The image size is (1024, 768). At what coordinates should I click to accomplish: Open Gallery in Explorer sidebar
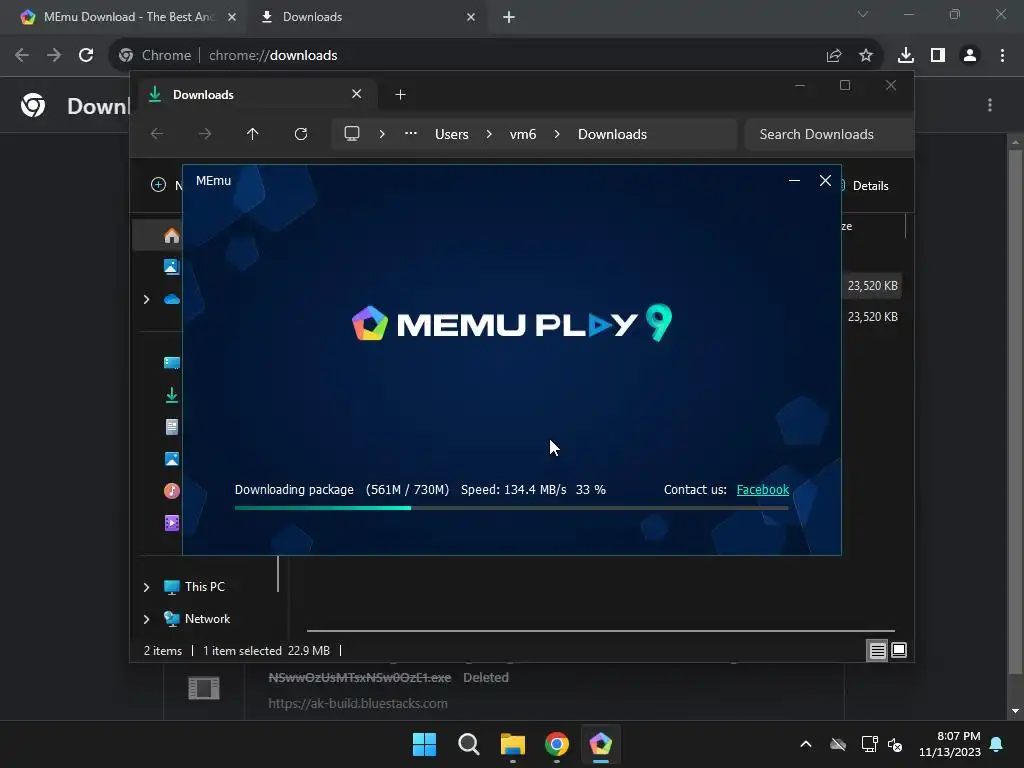click(172, 266)
